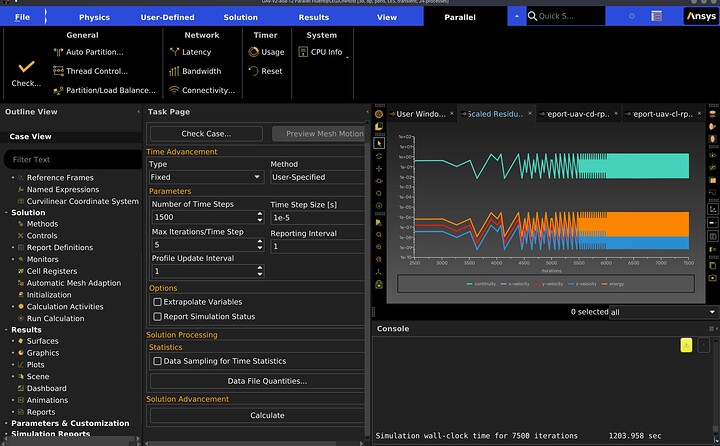
Task: Click the crossed-out eye icon in right toolbar
Action: point(712,168)
